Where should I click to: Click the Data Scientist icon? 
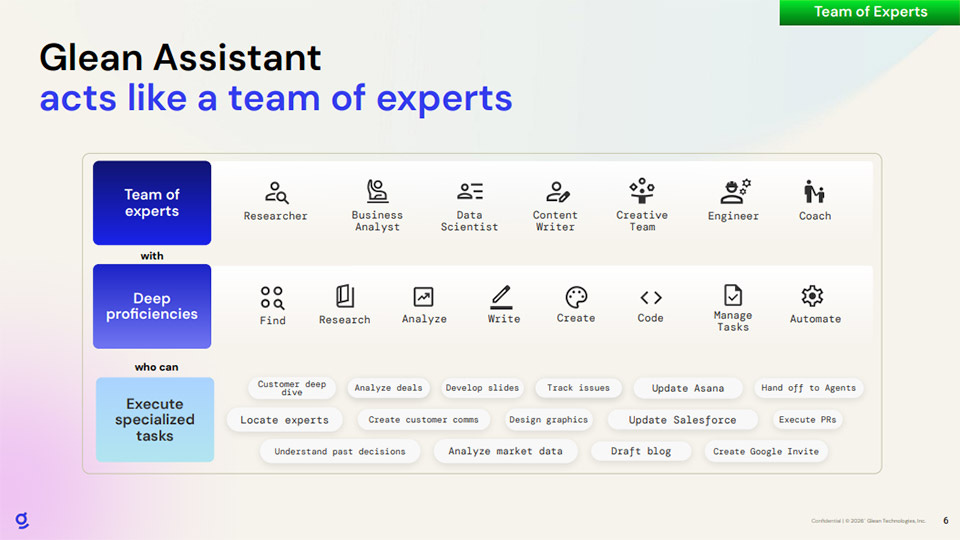(x=470, y=192)
